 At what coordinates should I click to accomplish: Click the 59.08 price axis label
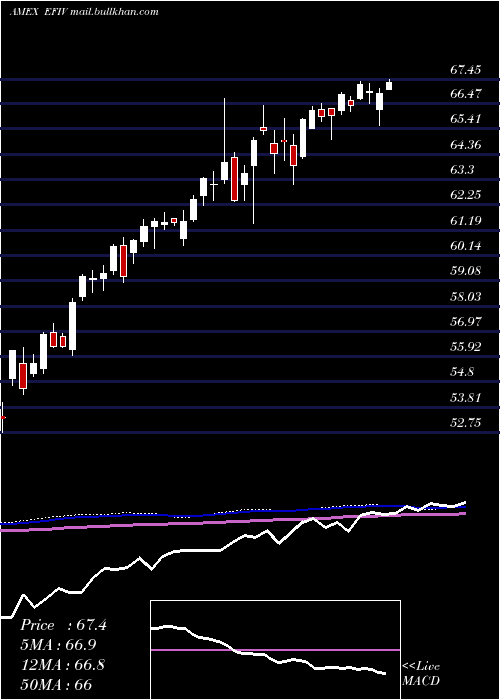click(x=466, y=271)
